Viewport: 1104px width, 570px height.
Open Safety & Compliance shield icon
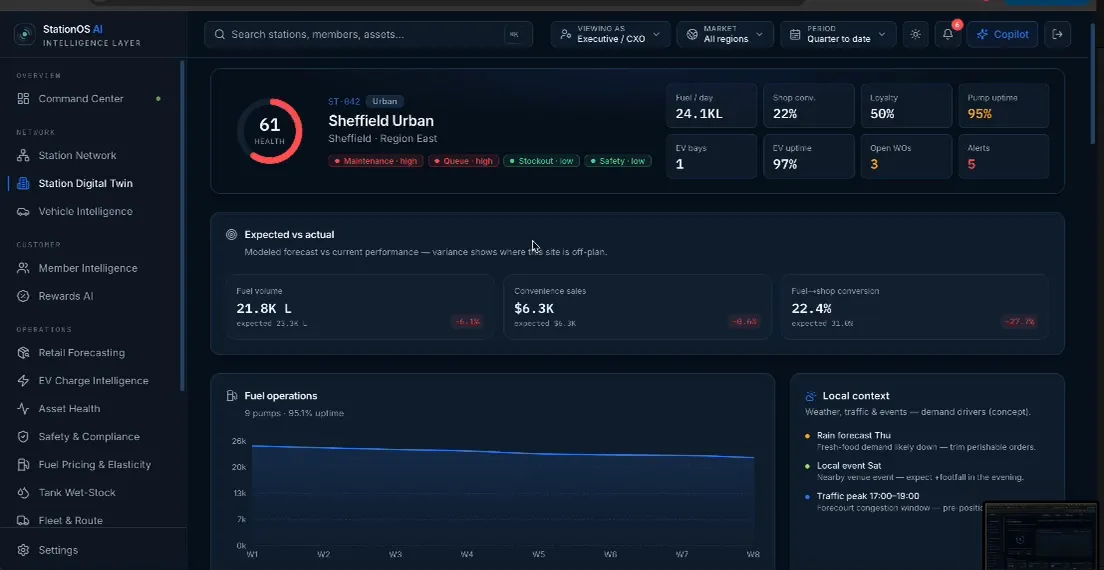[x=23, y=437]
